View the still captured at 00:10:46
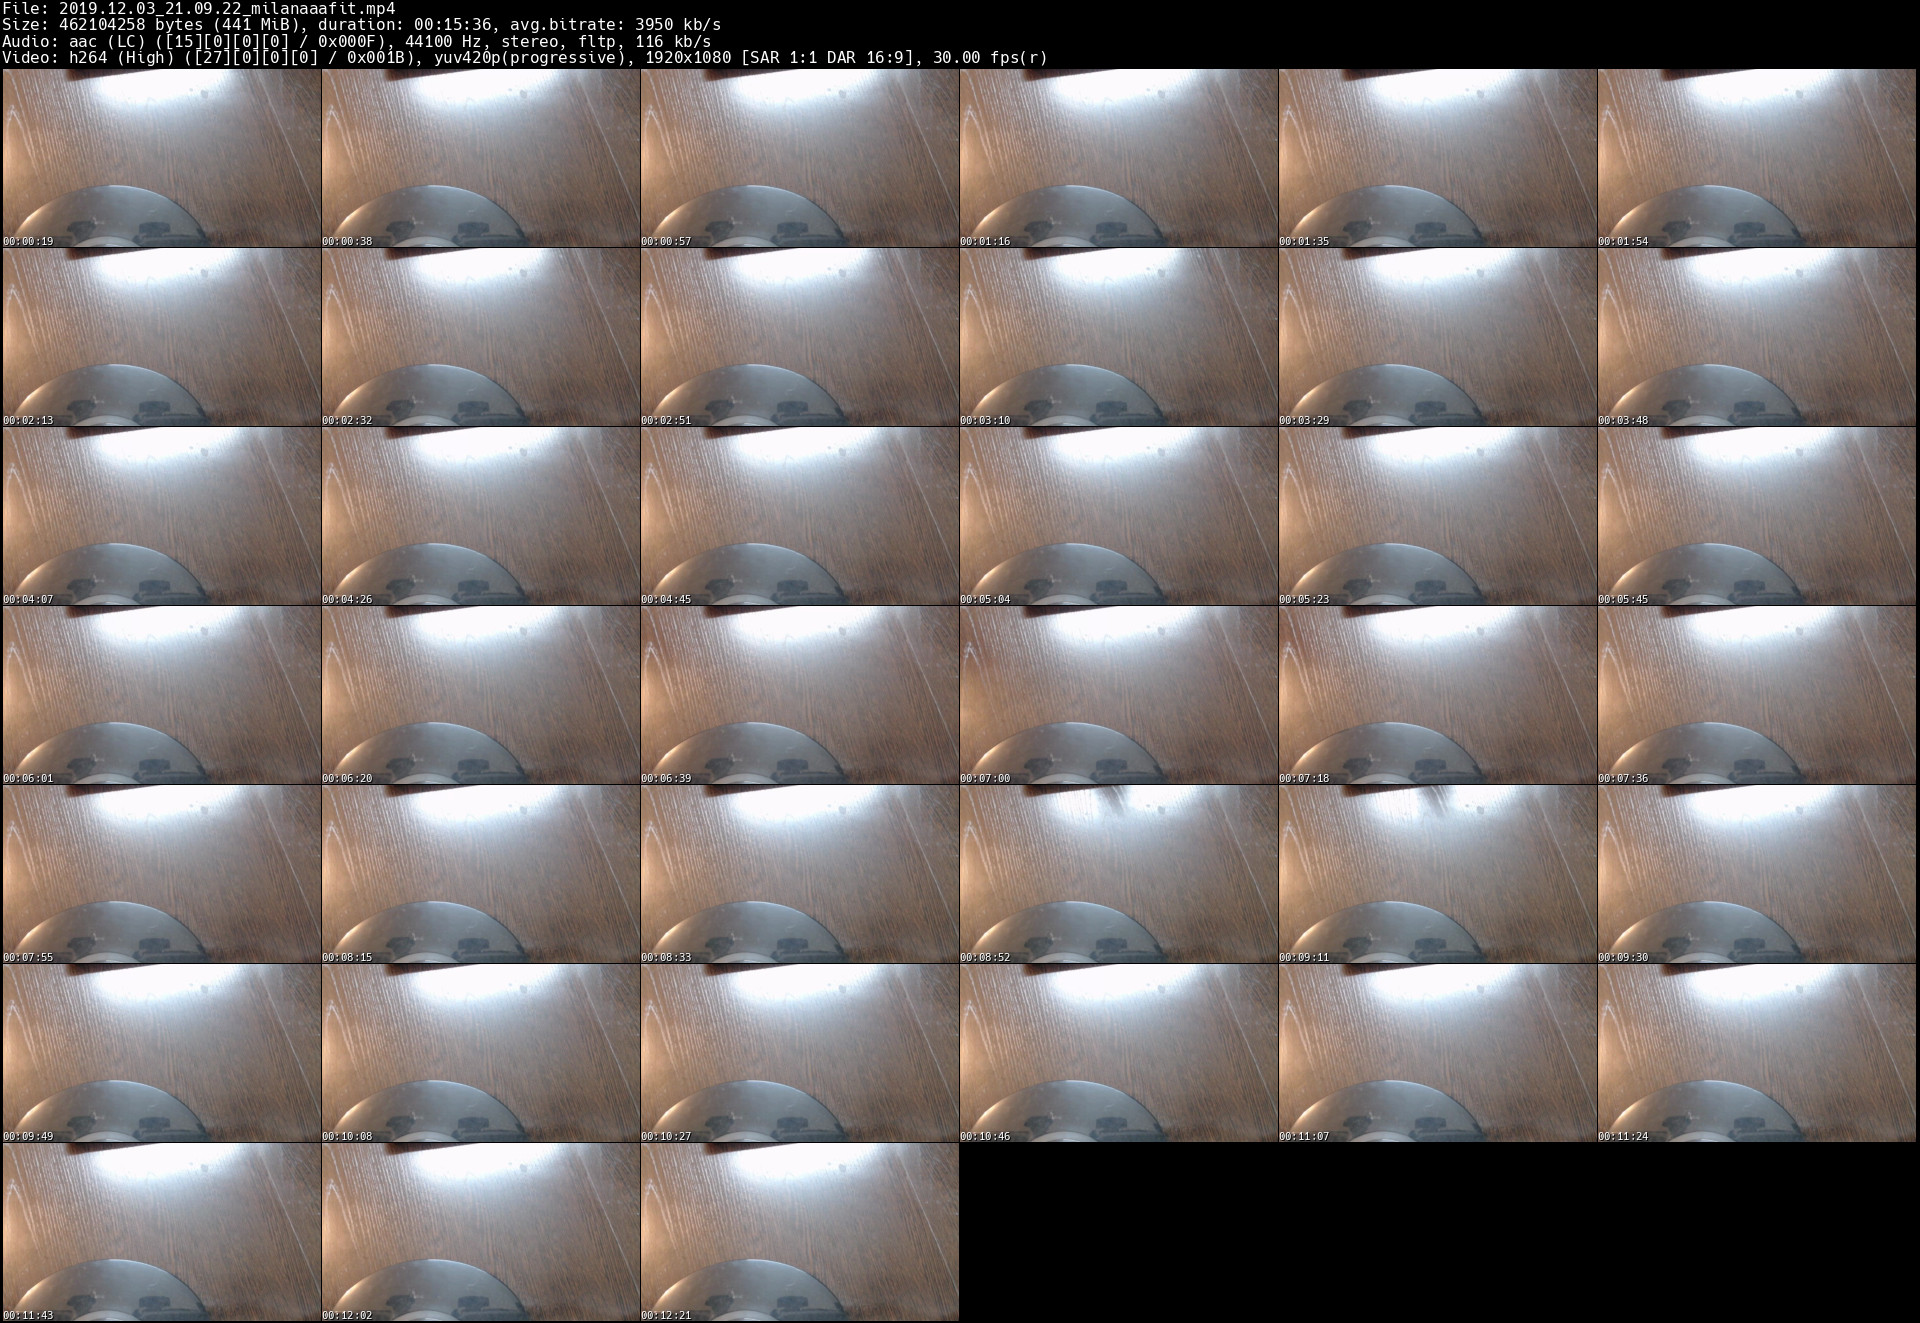Image resolution: width=1920 pixels, height=1323 pixels. [x=1118, y=1053]
